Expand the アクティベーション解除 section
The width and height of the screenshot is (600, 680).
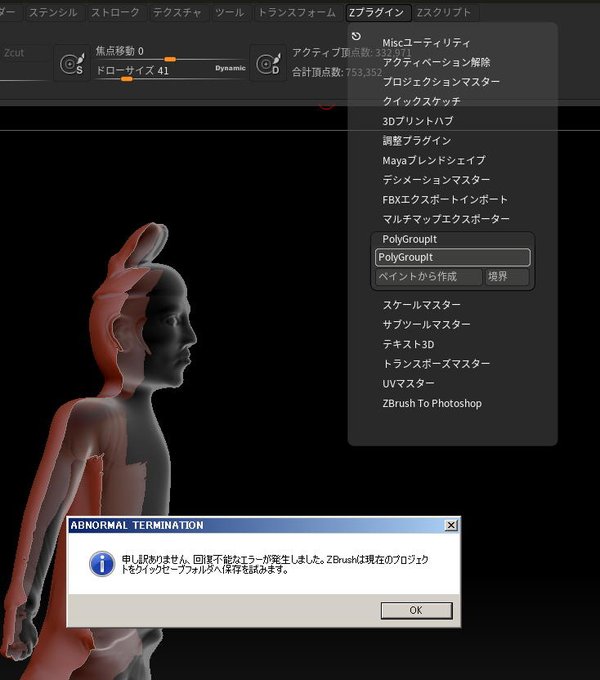point(436,62)
